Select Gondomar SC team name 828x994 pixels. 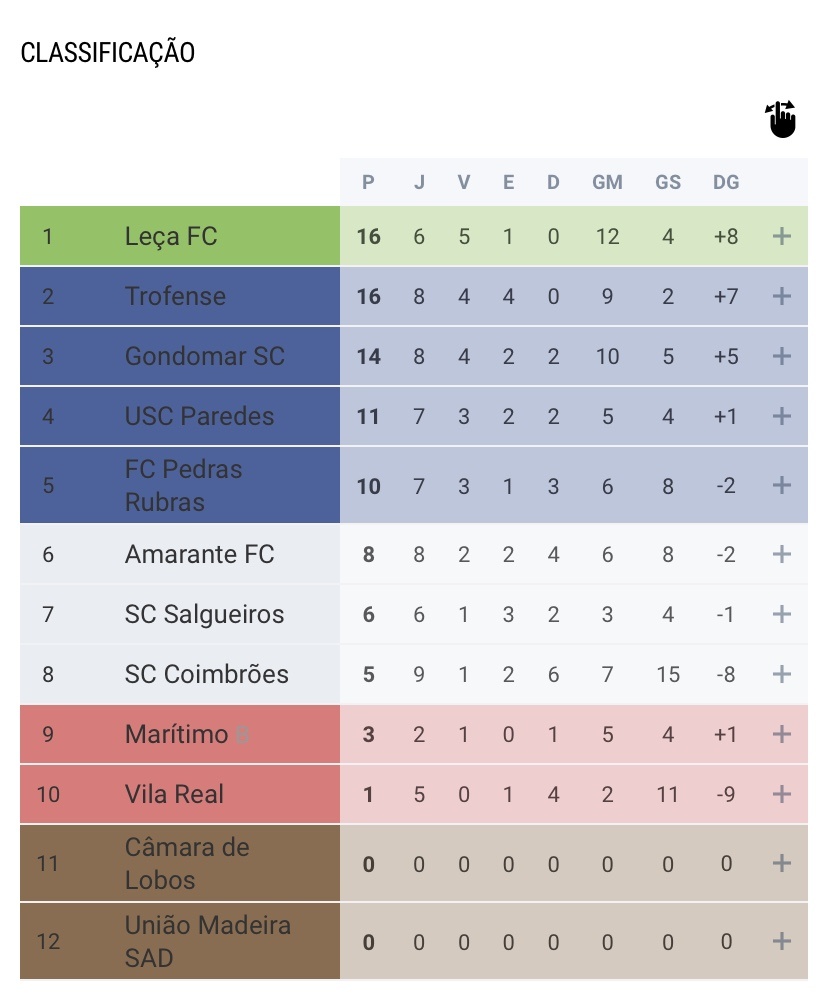coord(205,356)
